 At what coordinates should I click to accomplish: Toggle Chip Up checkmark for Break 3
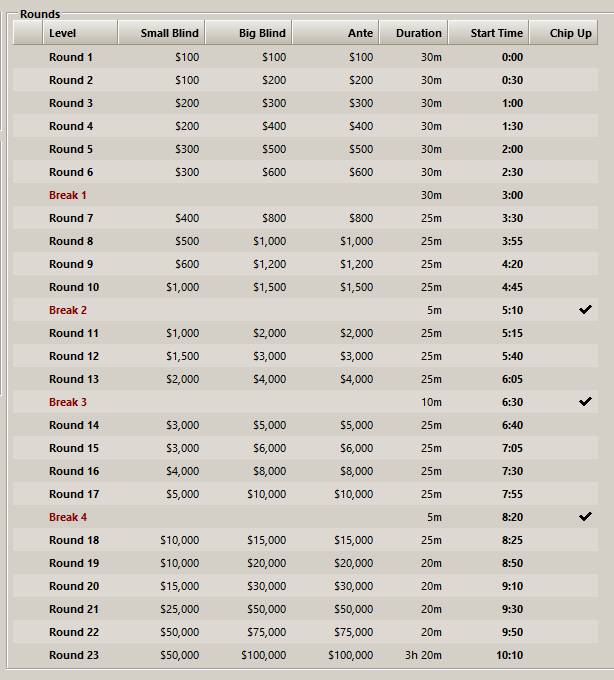click(x=585, y=402)
